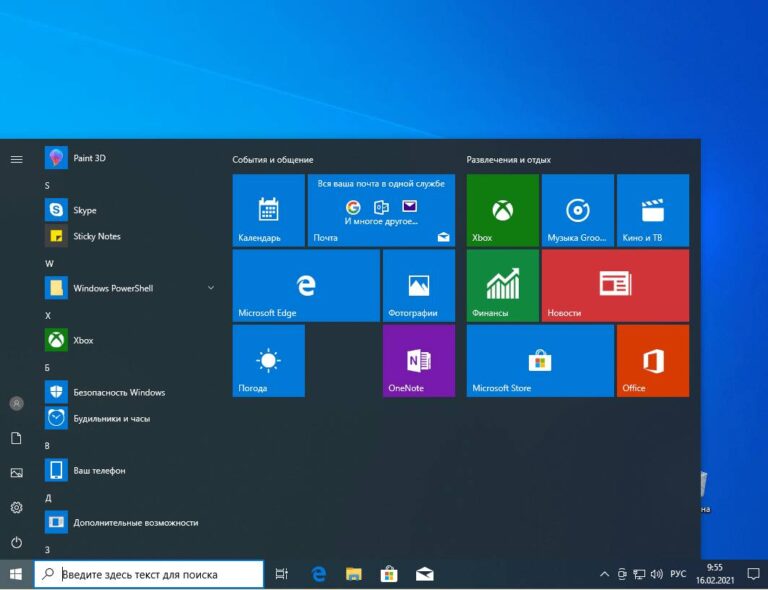
Task: Click the letter Д section header
Action: (48, 498)
